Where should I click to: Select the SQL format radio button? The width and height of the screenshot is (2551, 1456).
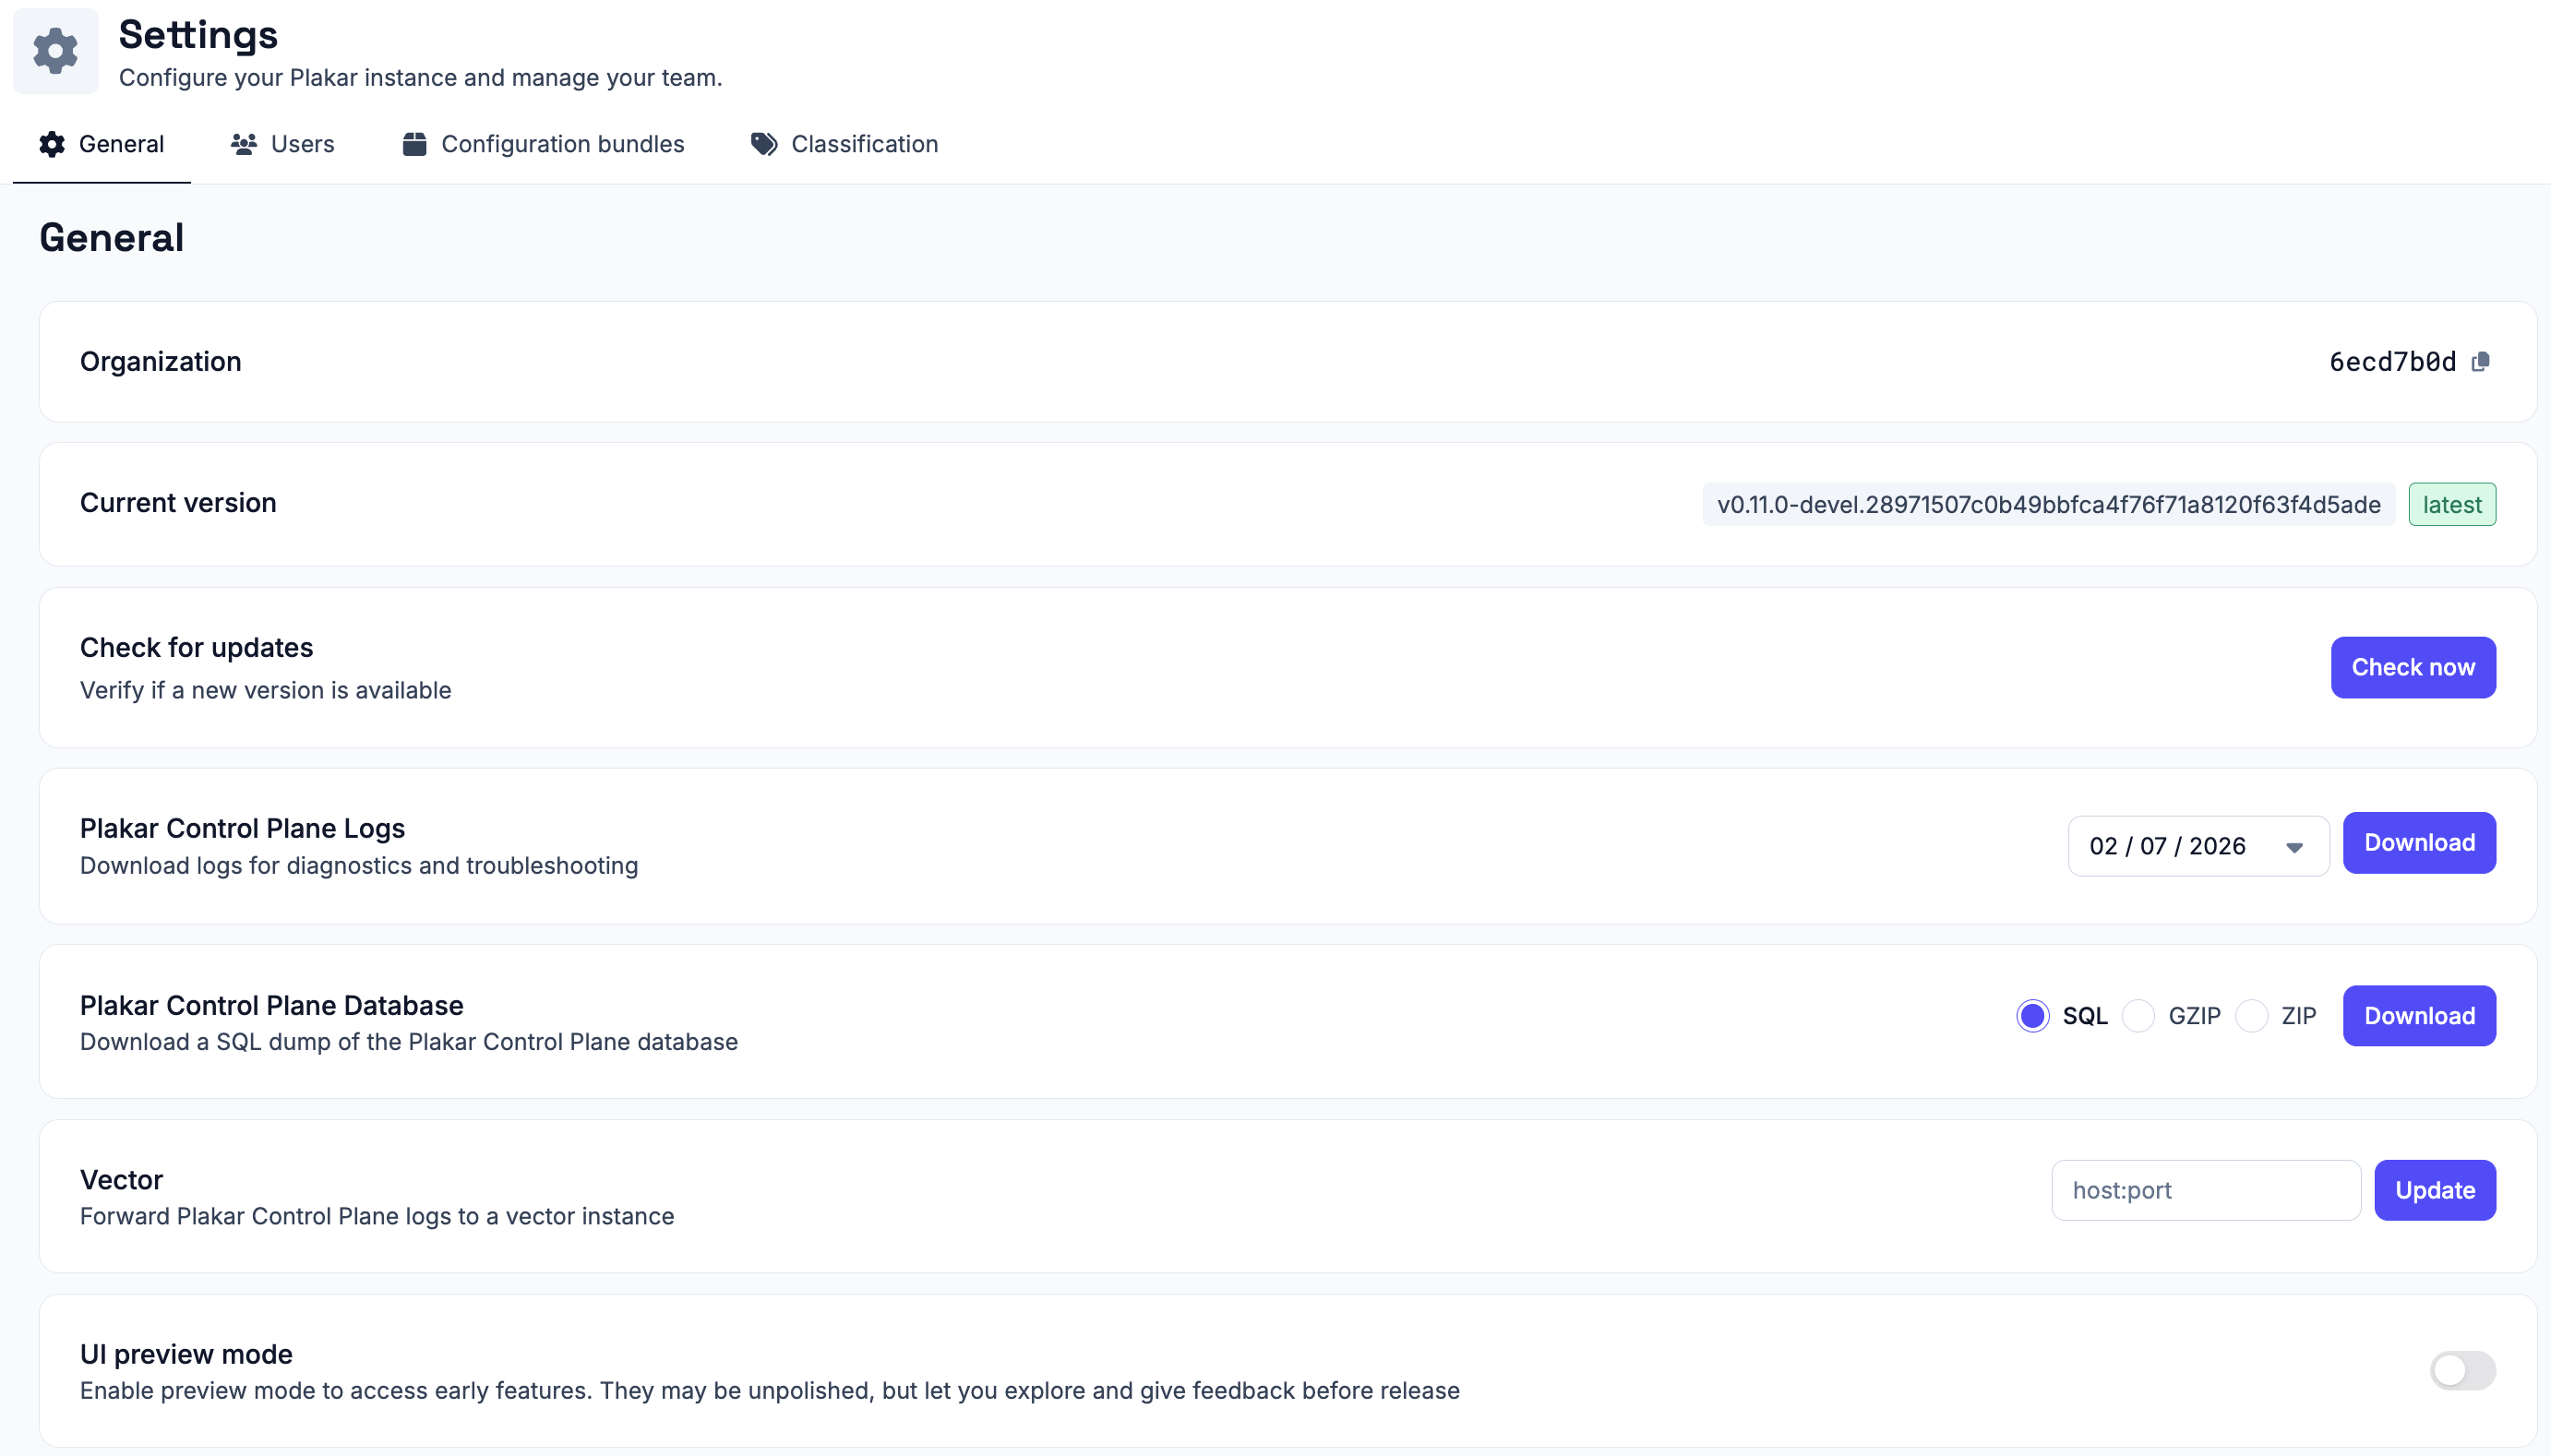pos(2033,1016)
